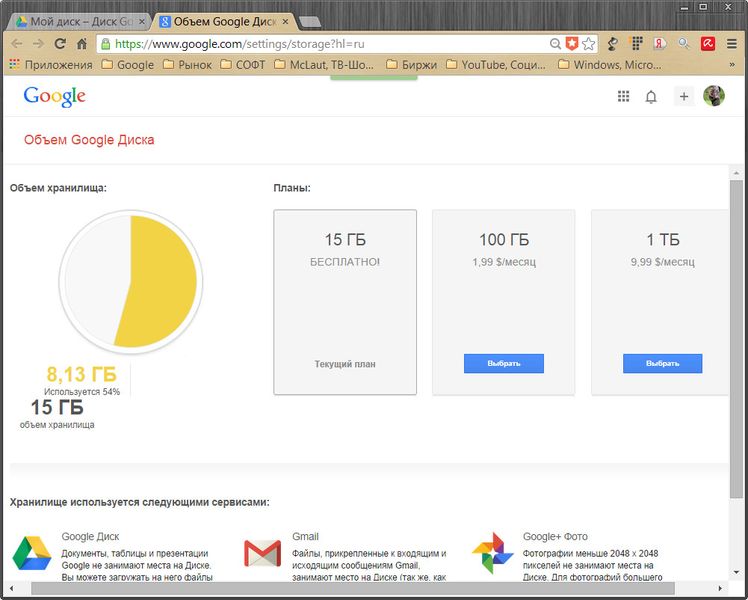This screenshot has width=748, height=600.
Task: Click the storage usage pie chart
Action: tap(131, 281)
